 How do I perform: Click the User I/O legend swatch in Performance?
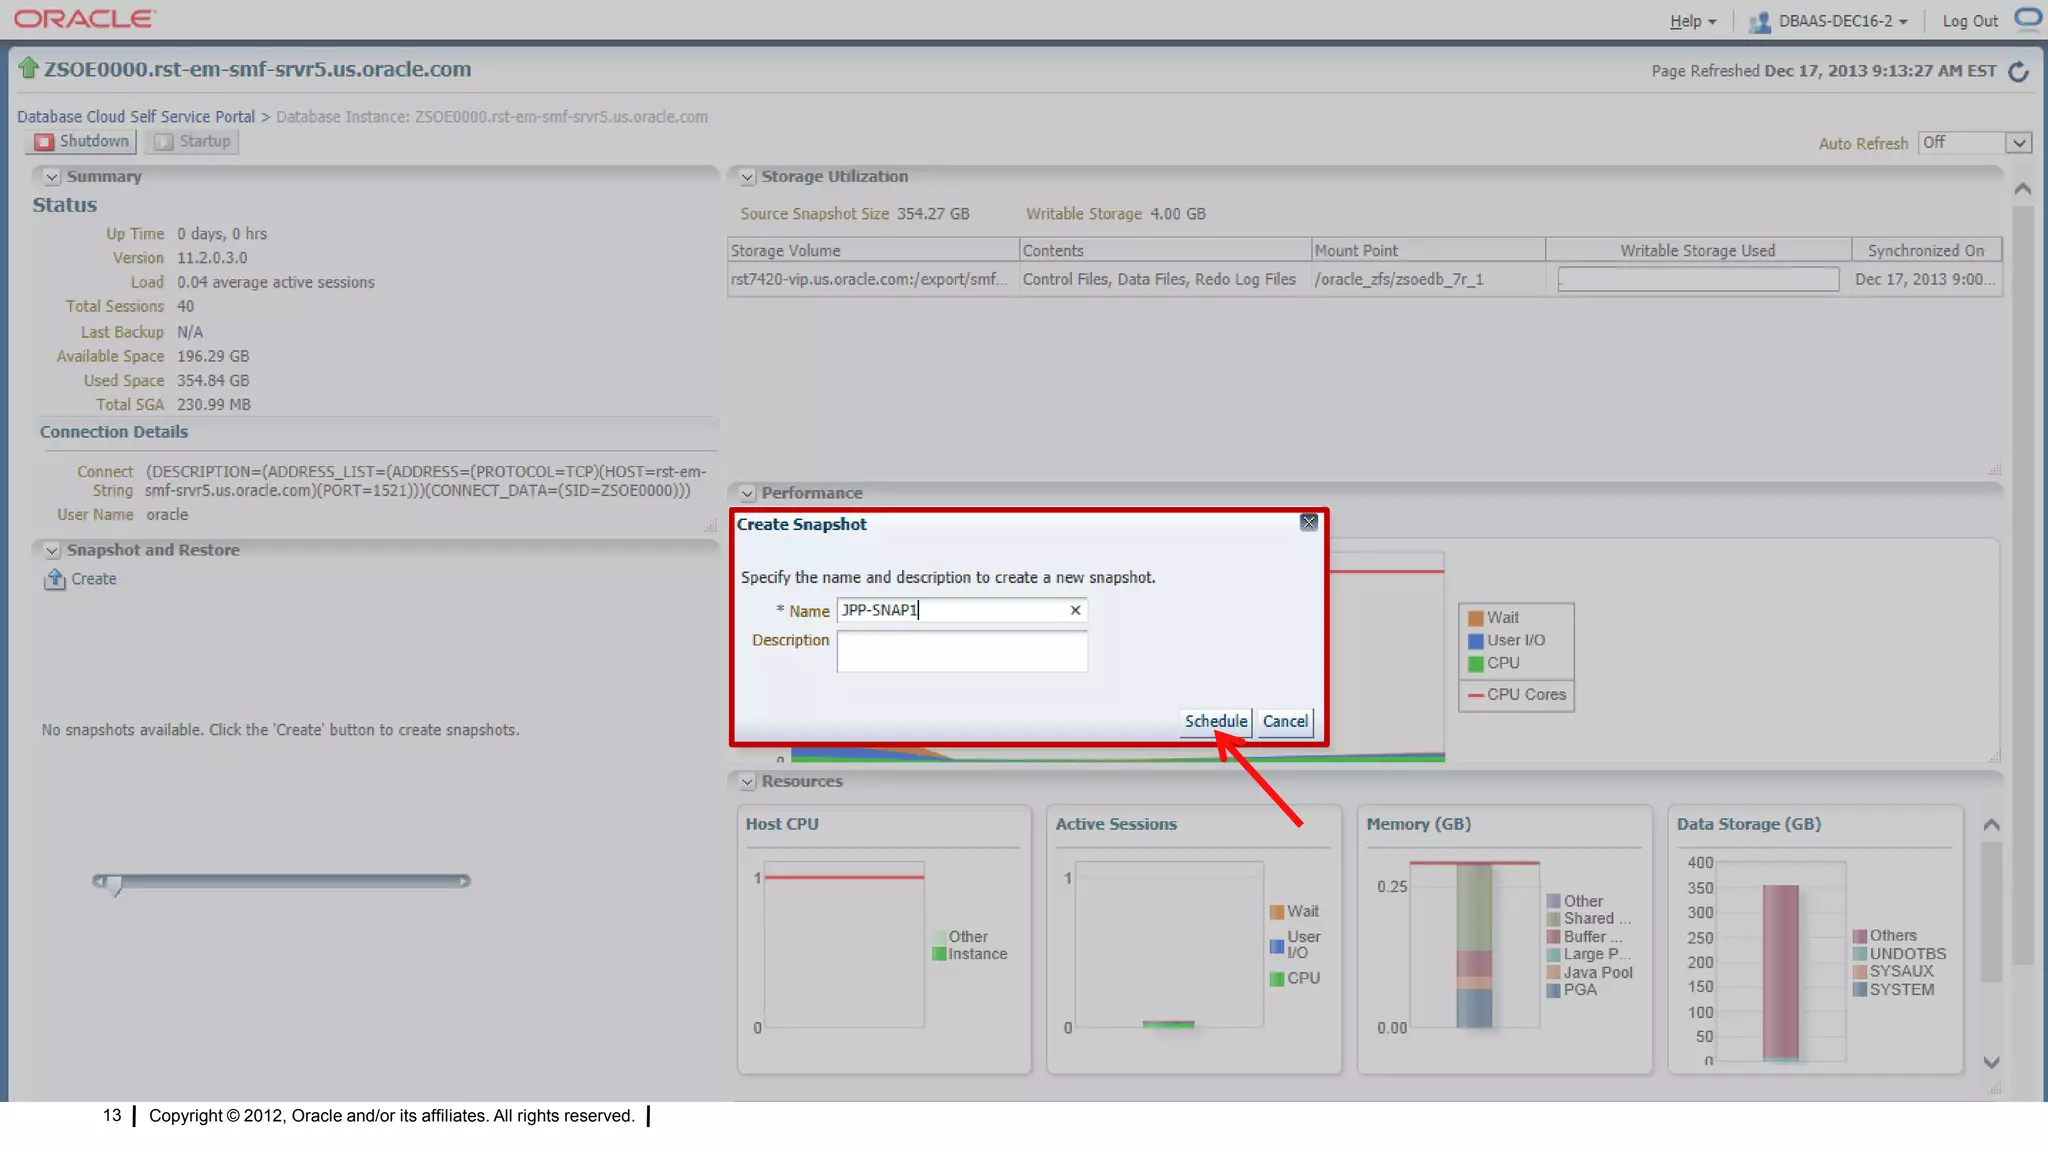pyautogui.click(x=1475, y=641)
